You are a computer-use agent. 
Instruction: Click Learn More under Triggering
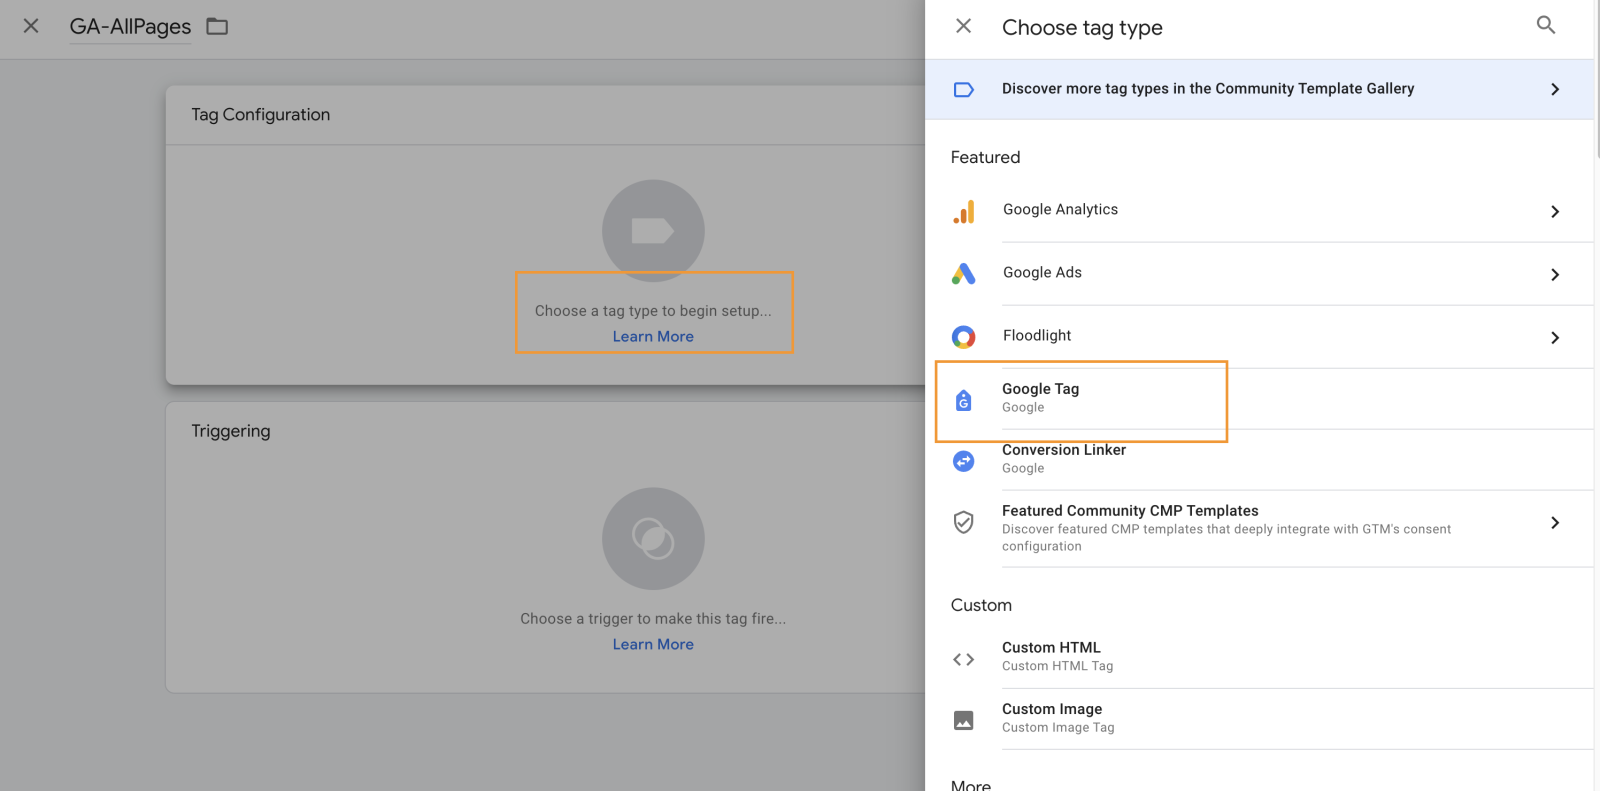coord(653,645)
